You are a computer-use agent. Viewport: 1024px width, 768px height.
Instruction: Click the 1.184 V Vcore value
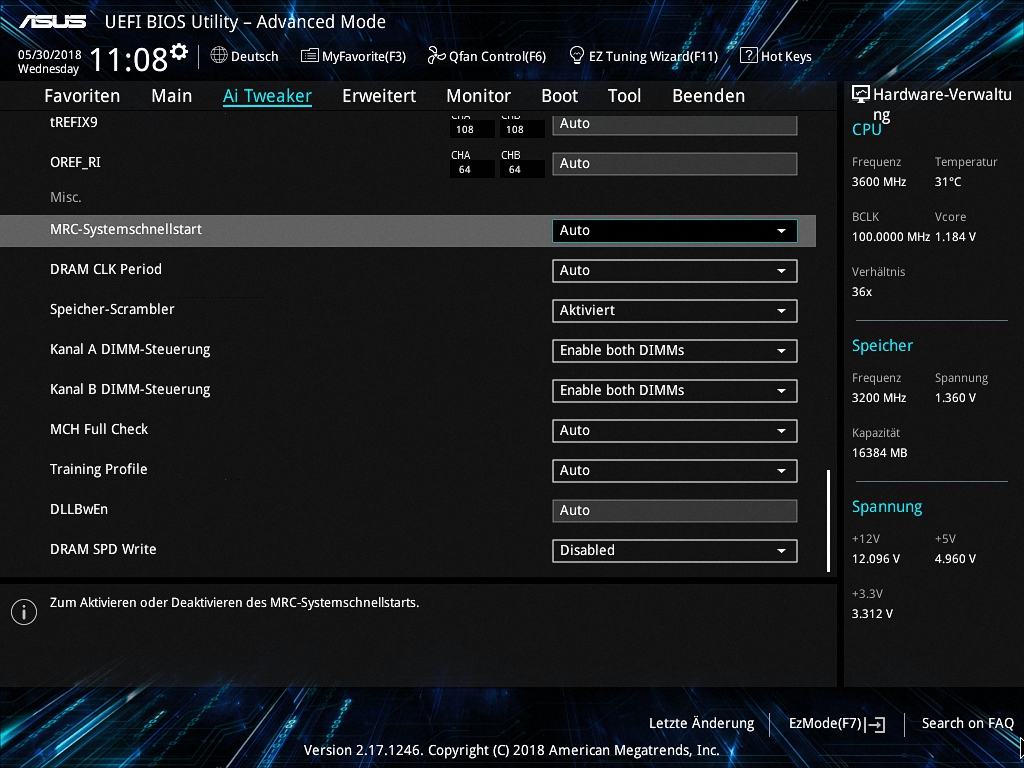pos(955,237)
